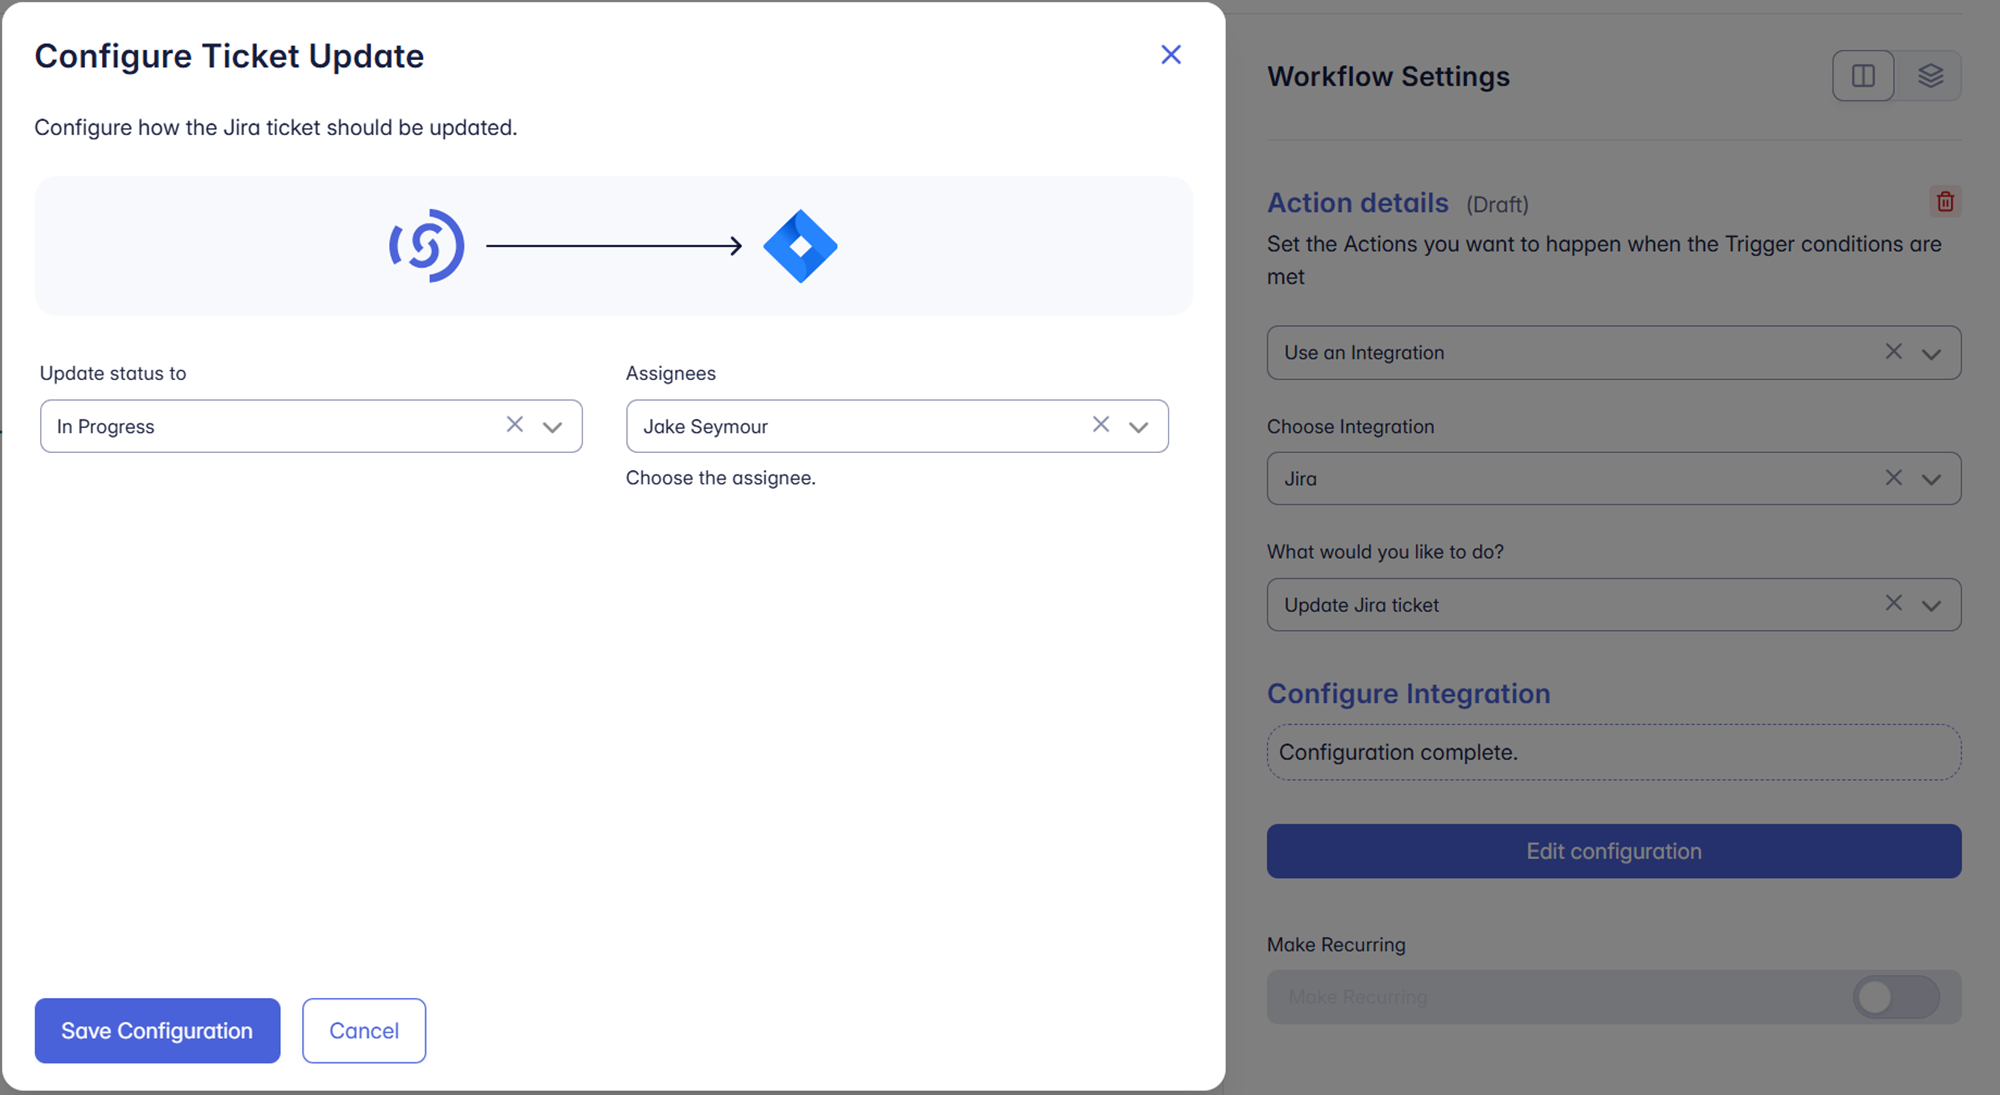Expand the Update status to dropdown
Viewport: 2000px width, 1095px height.
[552, 427]
